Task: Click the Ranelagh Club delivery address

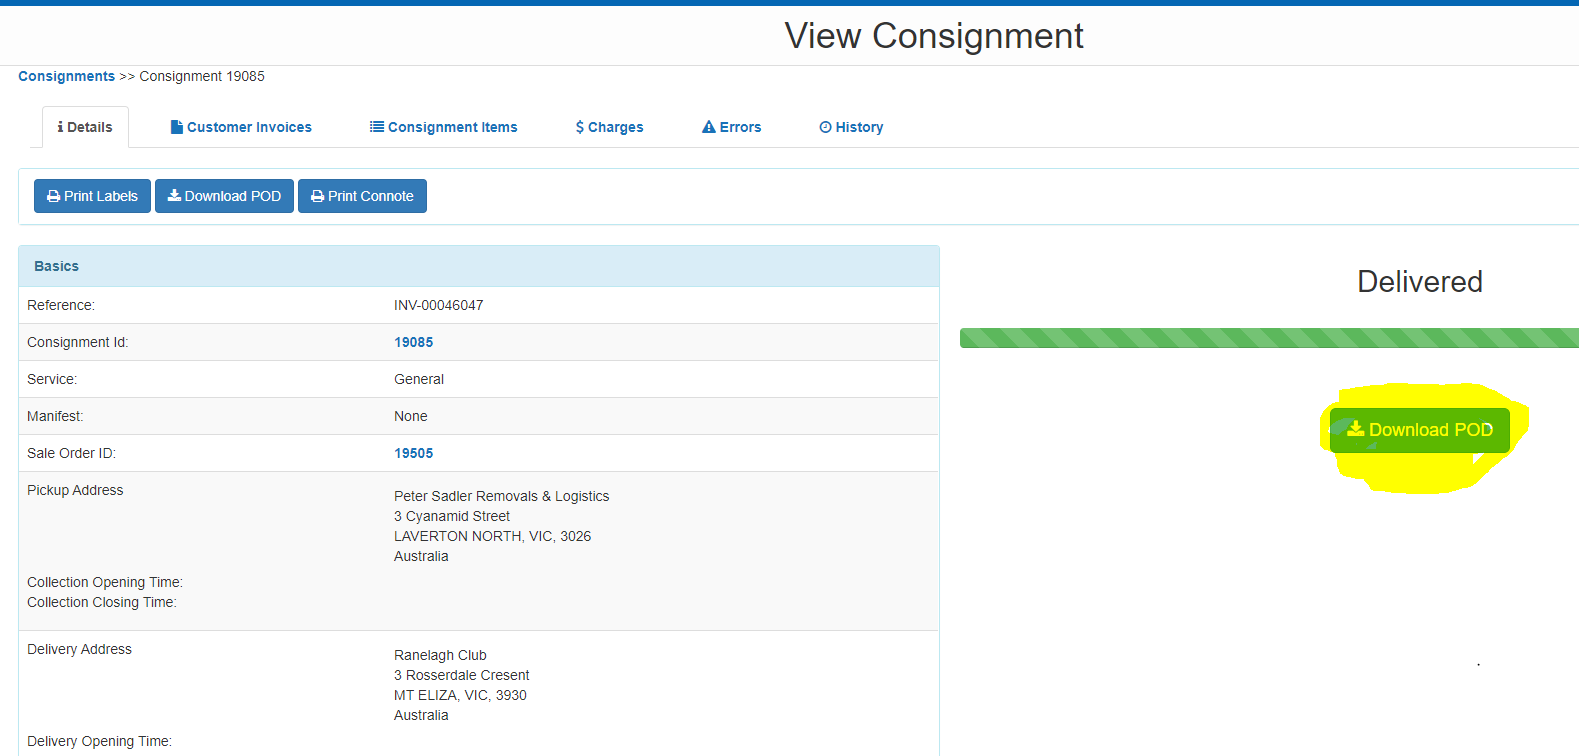Action: (440, 655)
